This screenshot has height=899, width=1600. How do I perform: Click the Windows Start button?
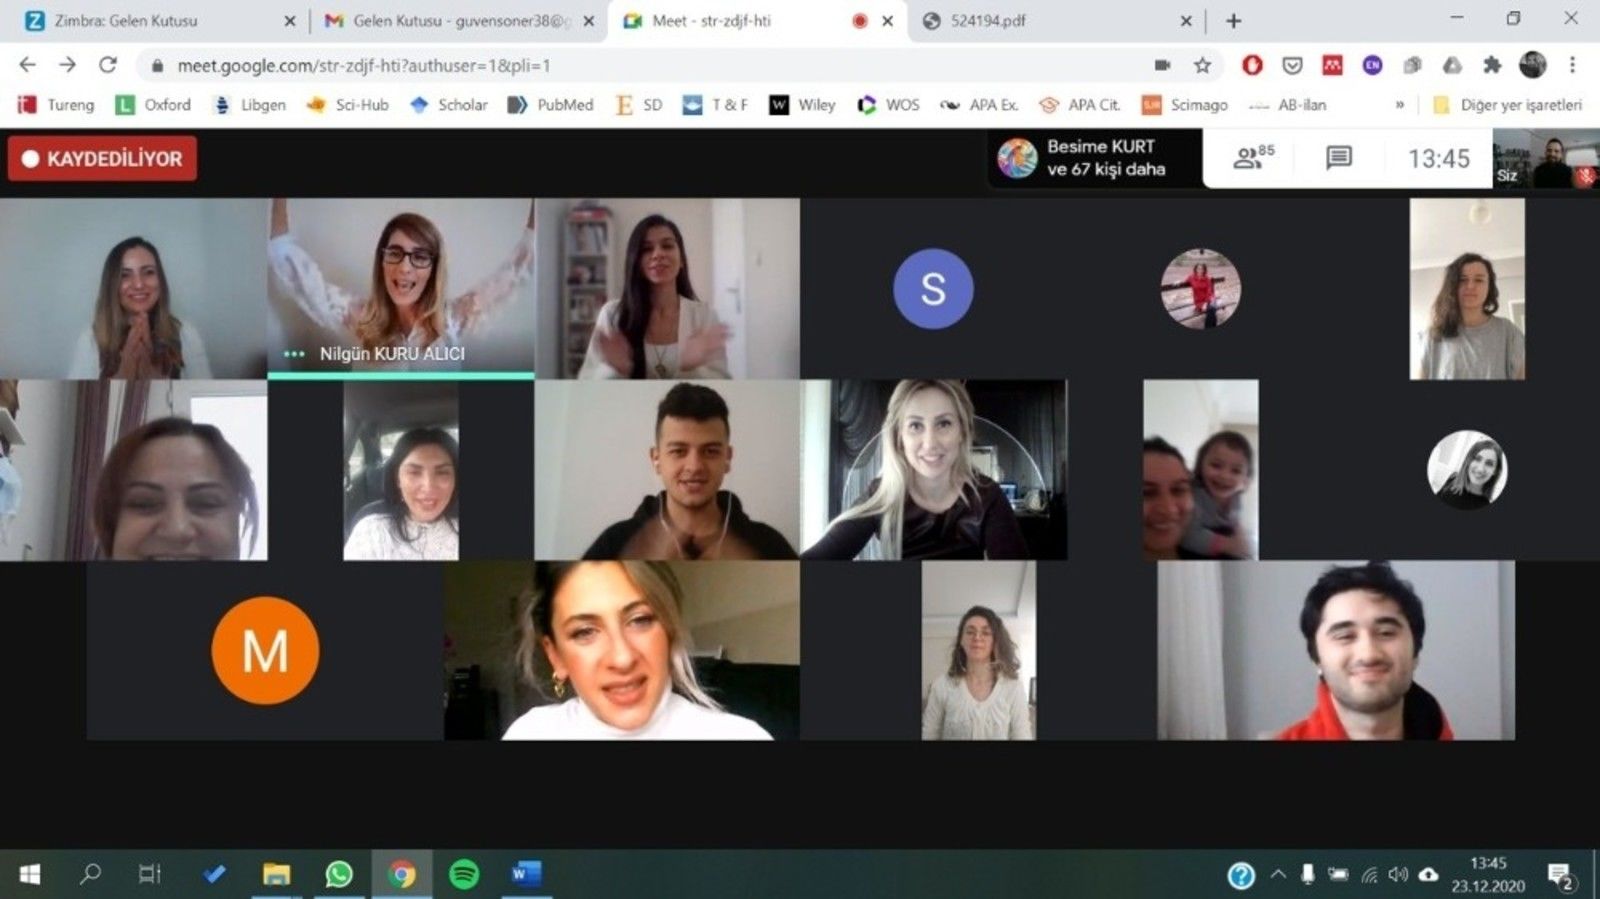point(29,874)
